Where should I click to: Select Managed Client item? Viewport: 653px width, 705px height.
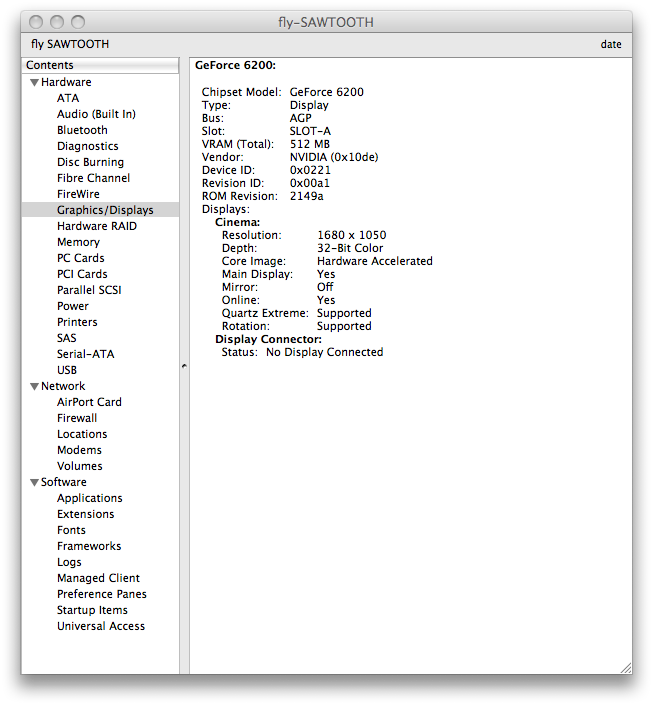tap(98, 578)
